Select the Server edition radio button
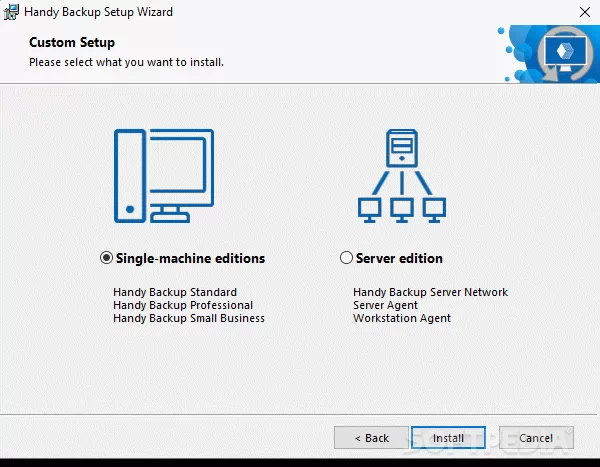 [x=346, y=258]
